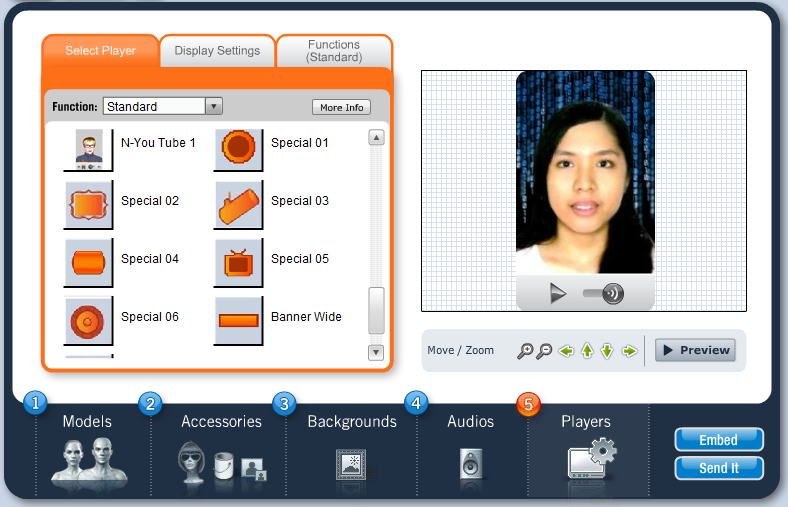
Task: Select the Special 06 round player icon
Action: (88, 321)
